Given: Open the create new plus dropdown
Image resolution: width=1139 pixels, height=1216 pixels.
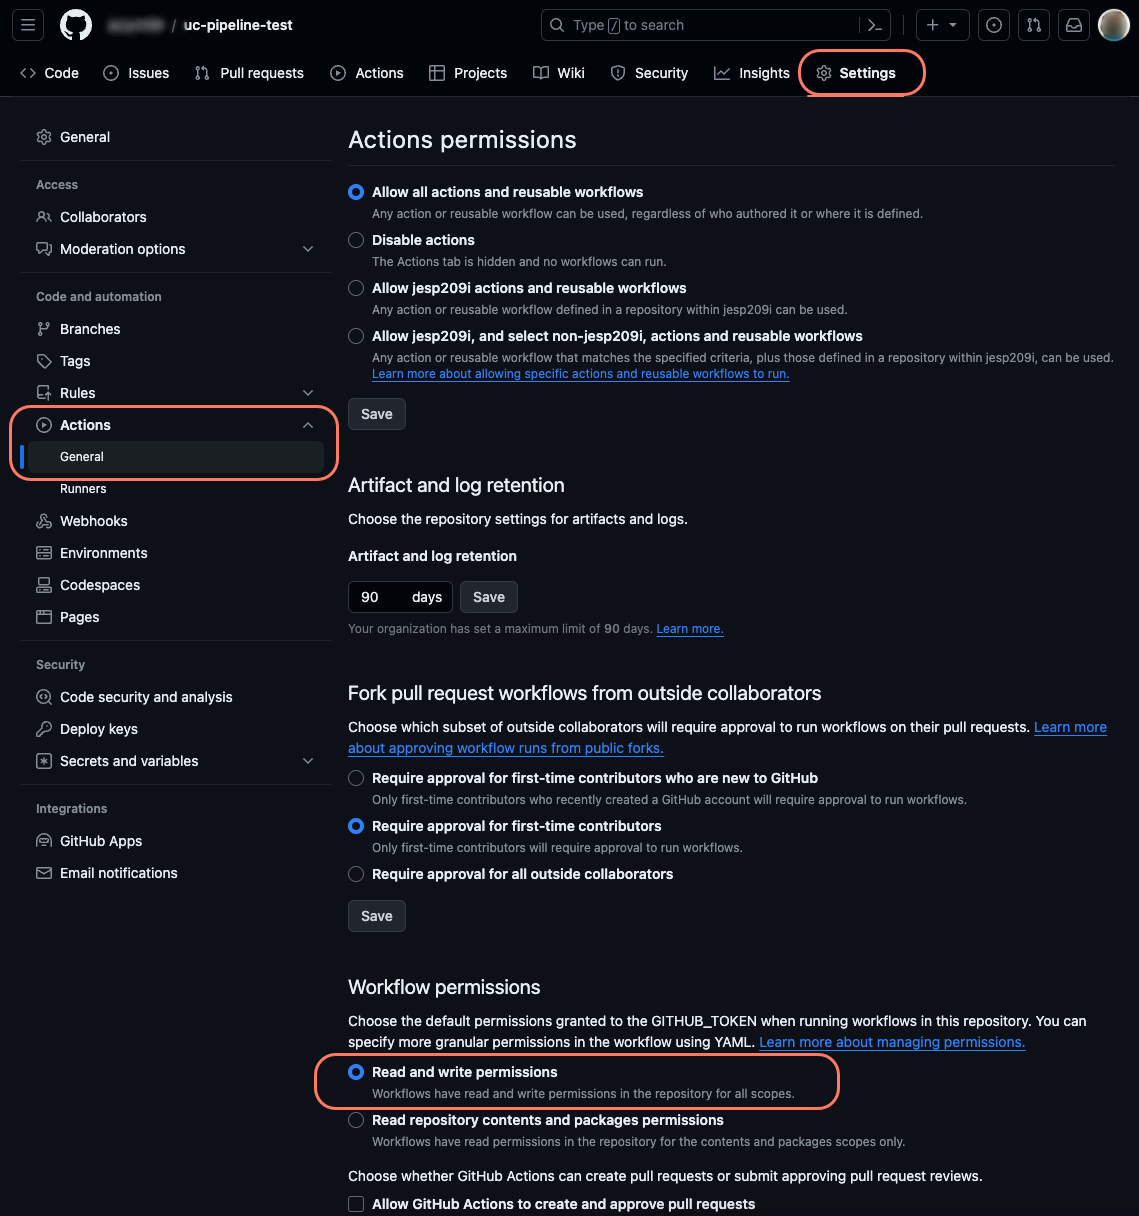Looking at the screenshot, I should pyautogui.click(x=942, y=25).
